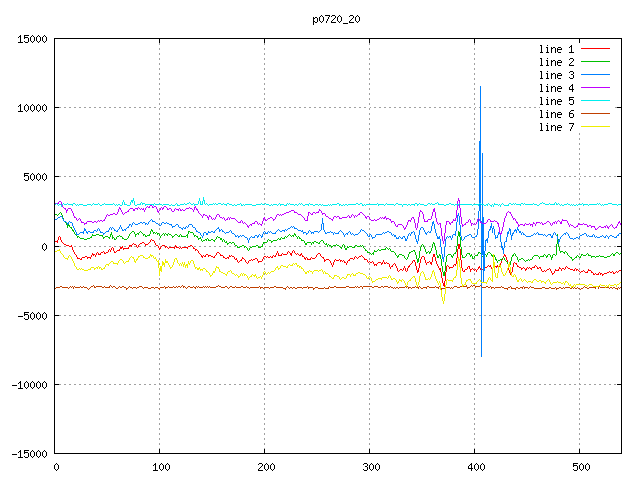Click the red sample beside line 1
The height and width of the screenshot is (480, 640).
[x=596, y=49]
